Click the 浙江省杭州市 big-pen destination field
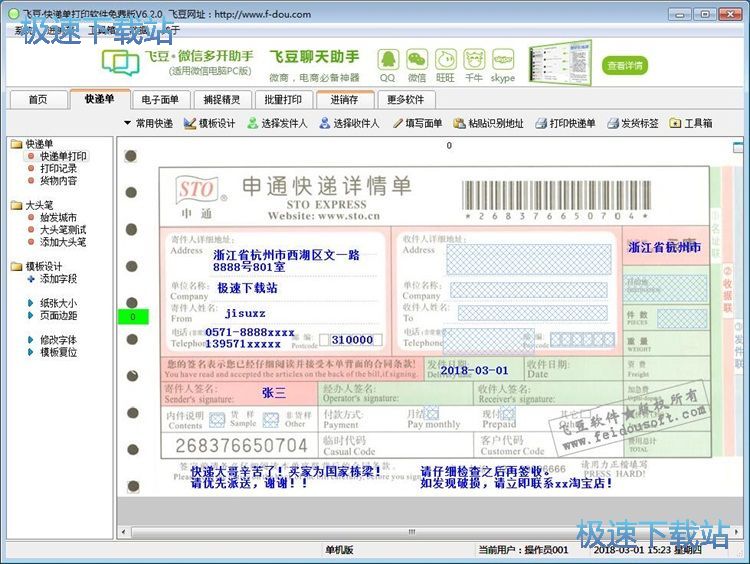The image size is (750, 564). (664, 247)
